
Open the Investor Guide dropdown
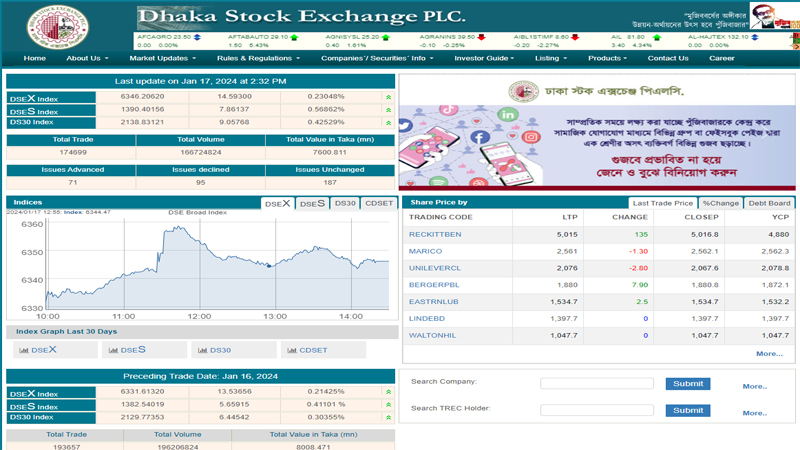tap(484, 58)
